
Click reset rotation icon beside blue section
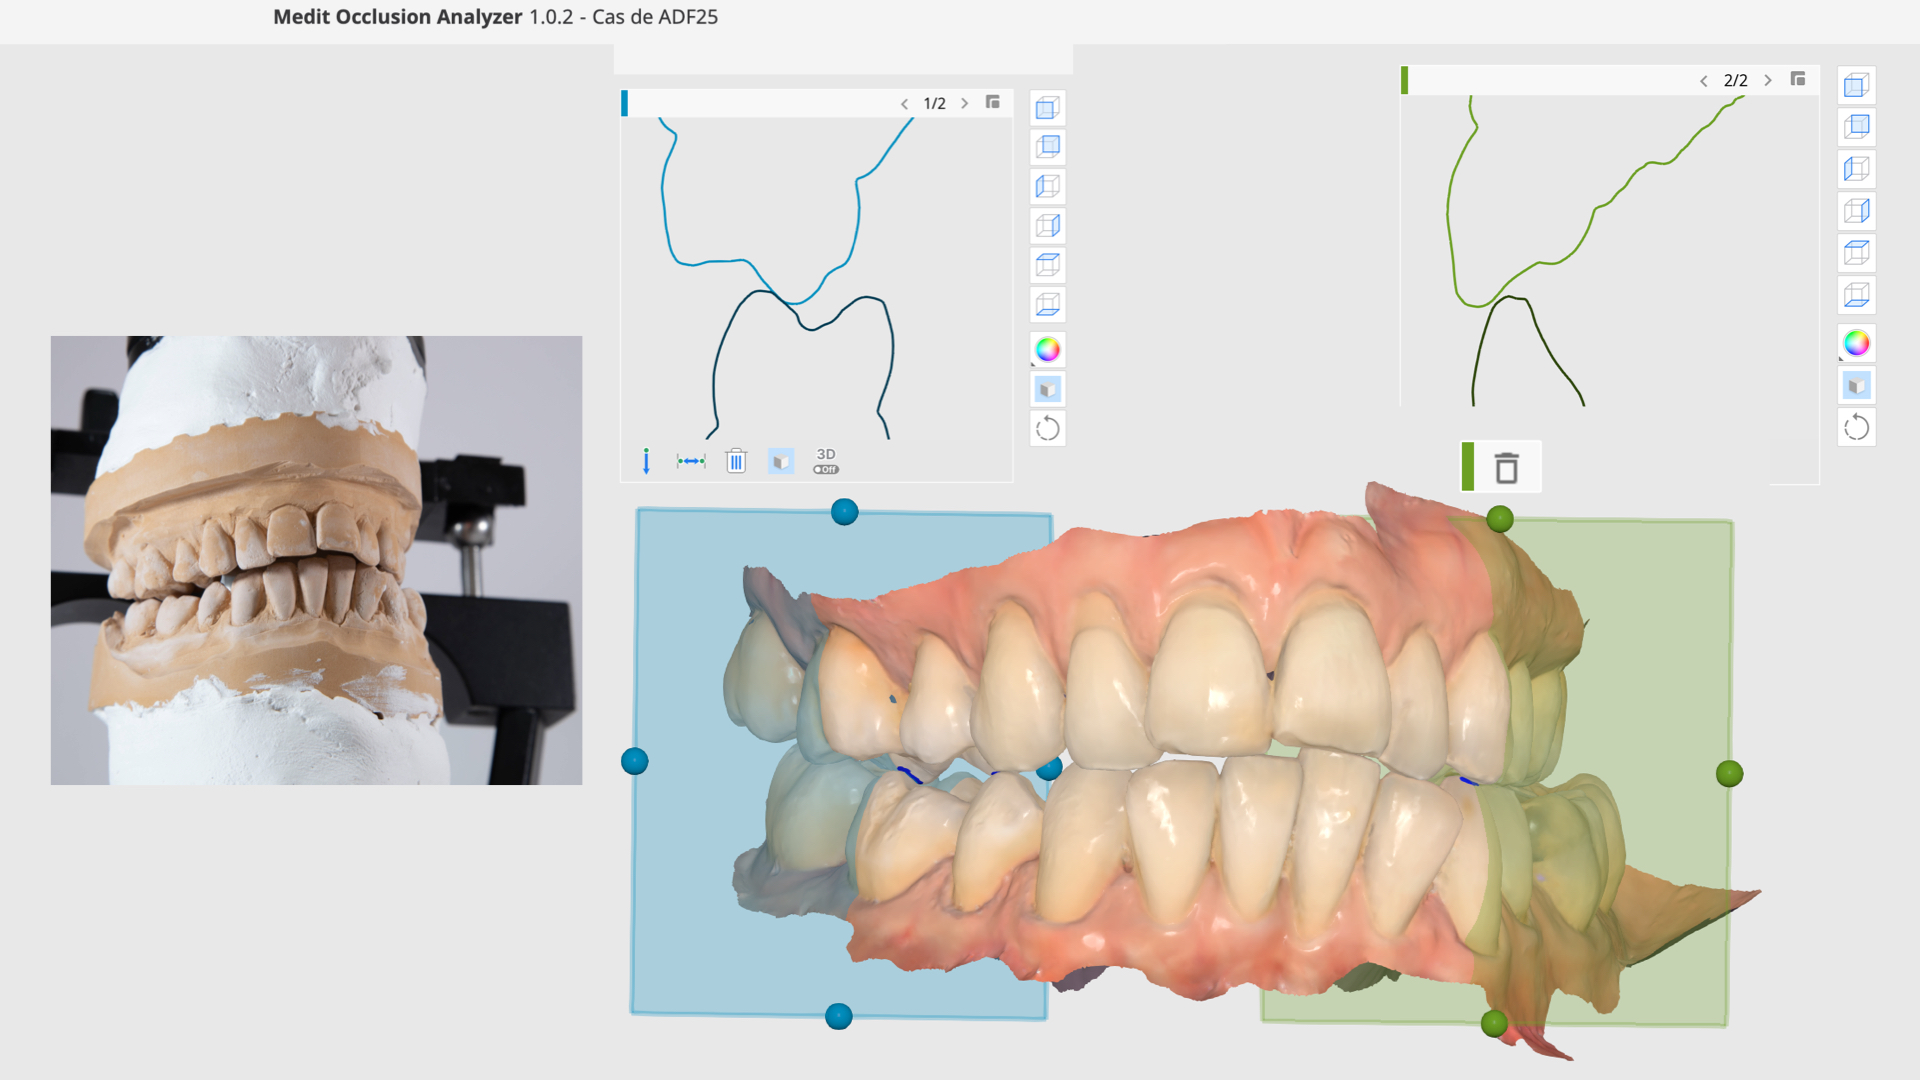1047,429
